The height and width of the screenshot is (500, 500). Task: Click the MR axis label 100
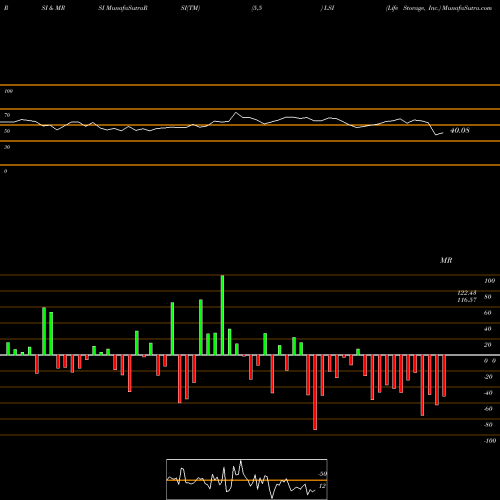(490, 281)
